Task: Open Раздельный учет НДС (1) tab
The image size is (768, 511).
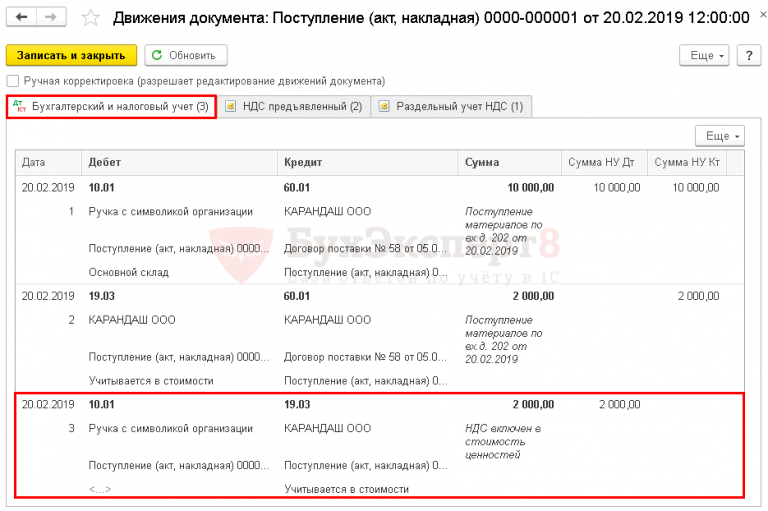Action: [451, 106]
